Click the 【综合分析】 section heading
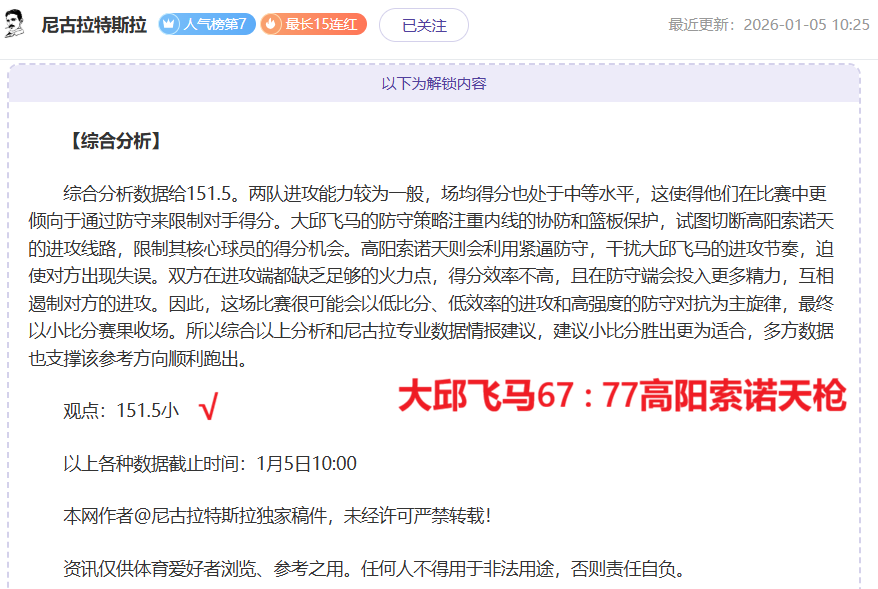878x589 pixels. click(114, 141)
